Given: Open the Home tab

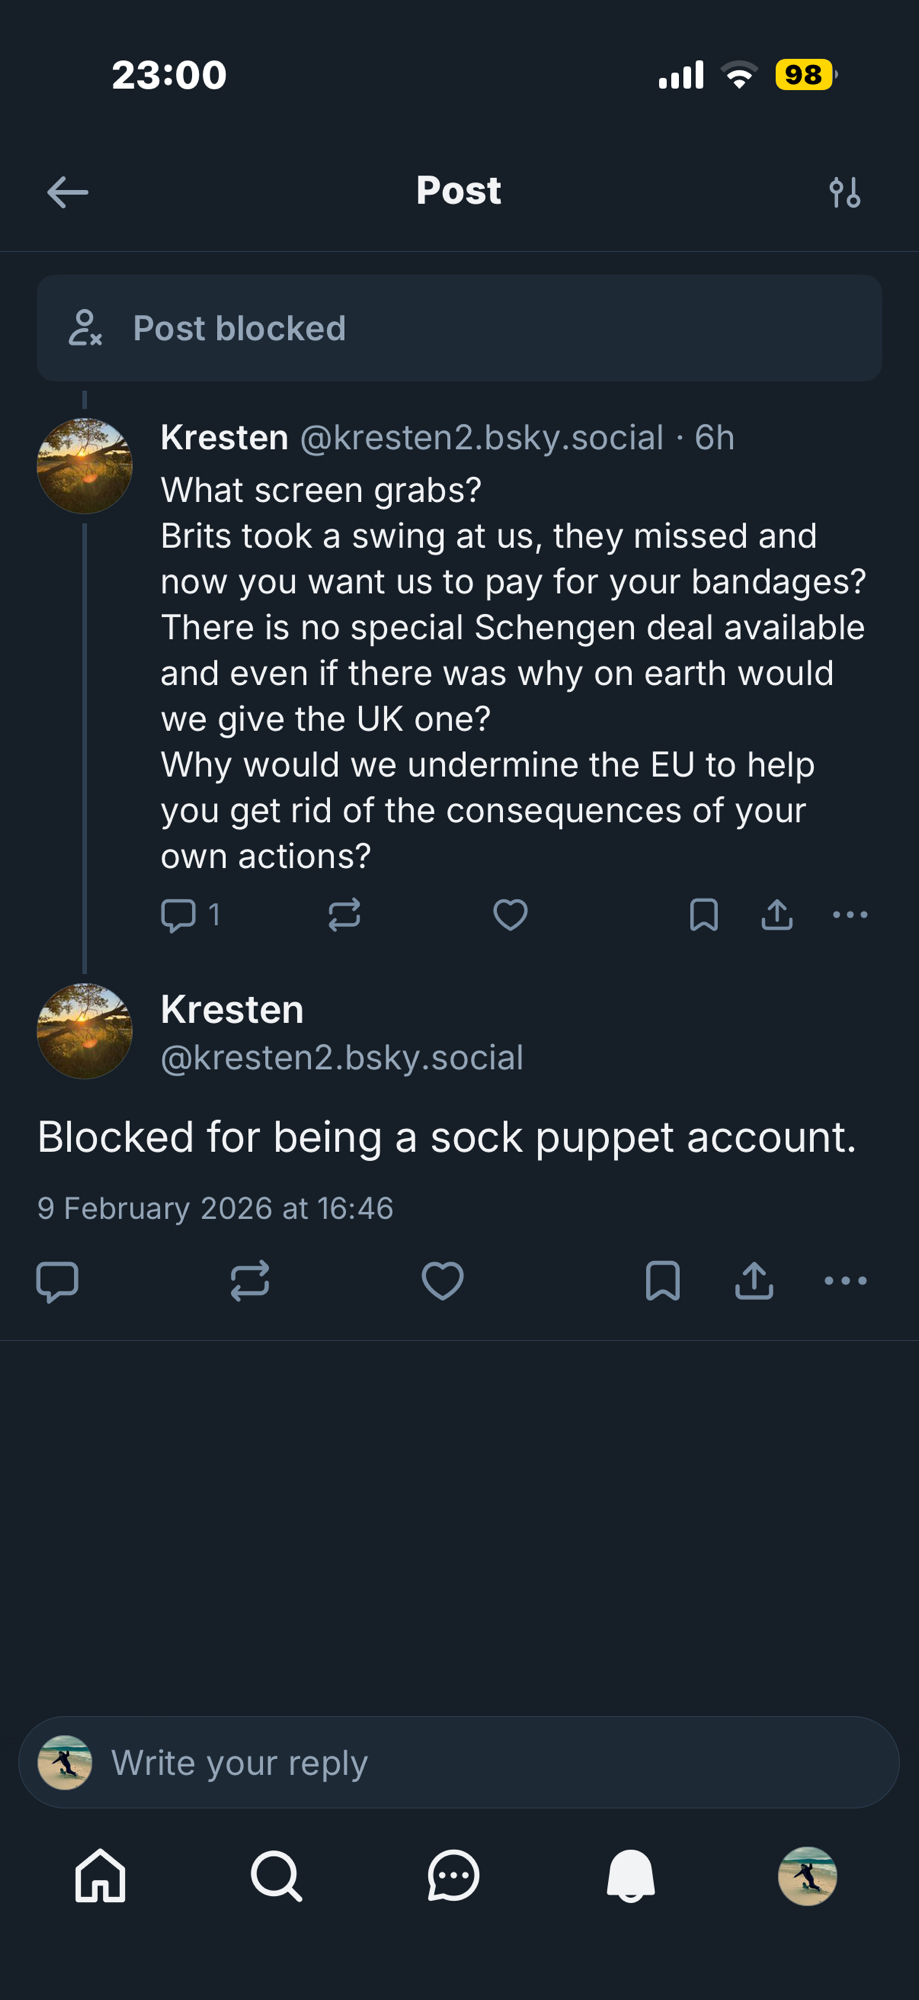Looking at the screenshot, I should 101,1876.
